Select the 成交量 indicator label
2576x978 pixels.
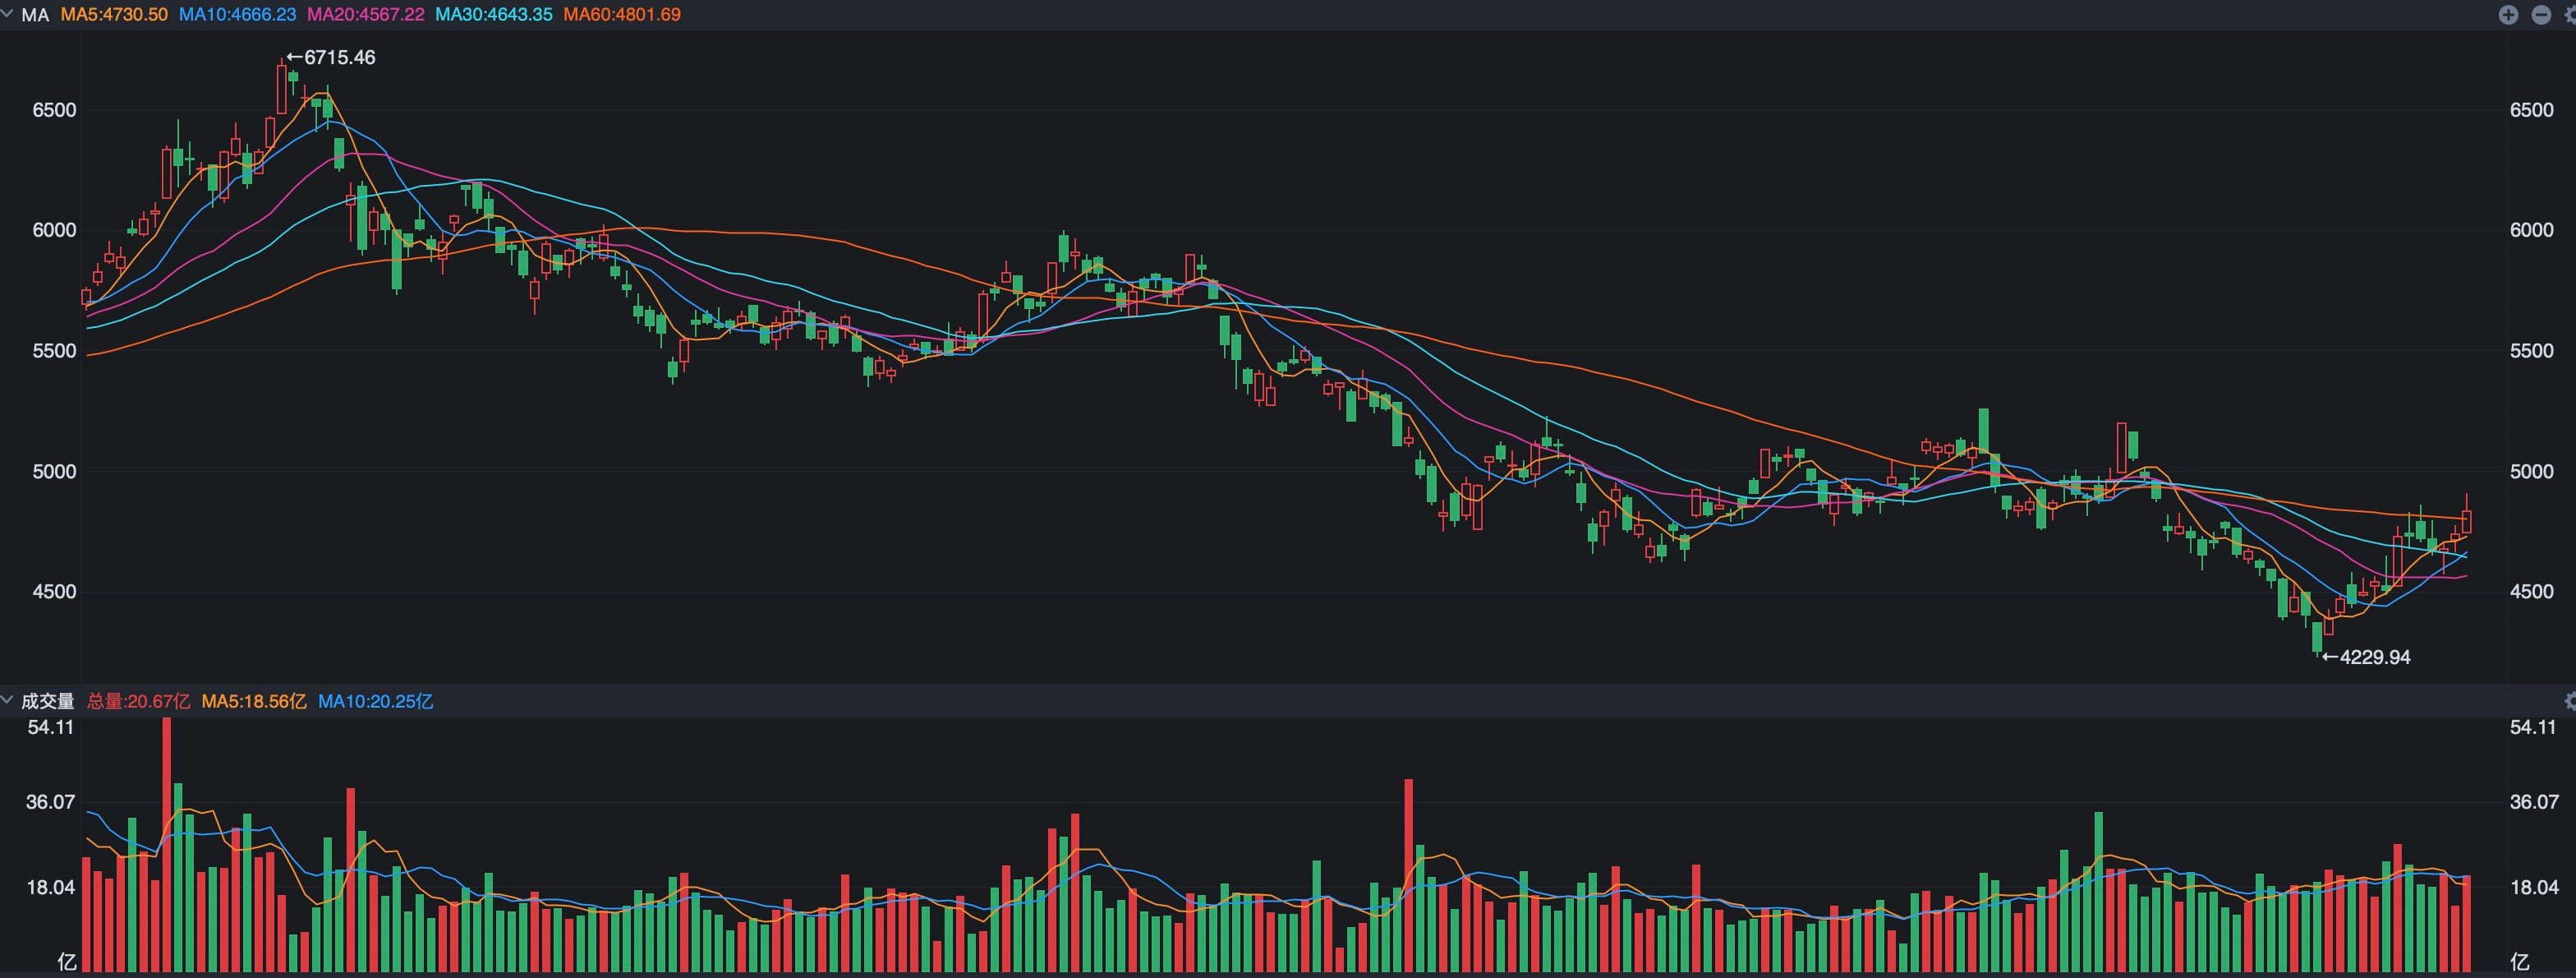click(x=48, y=701)
